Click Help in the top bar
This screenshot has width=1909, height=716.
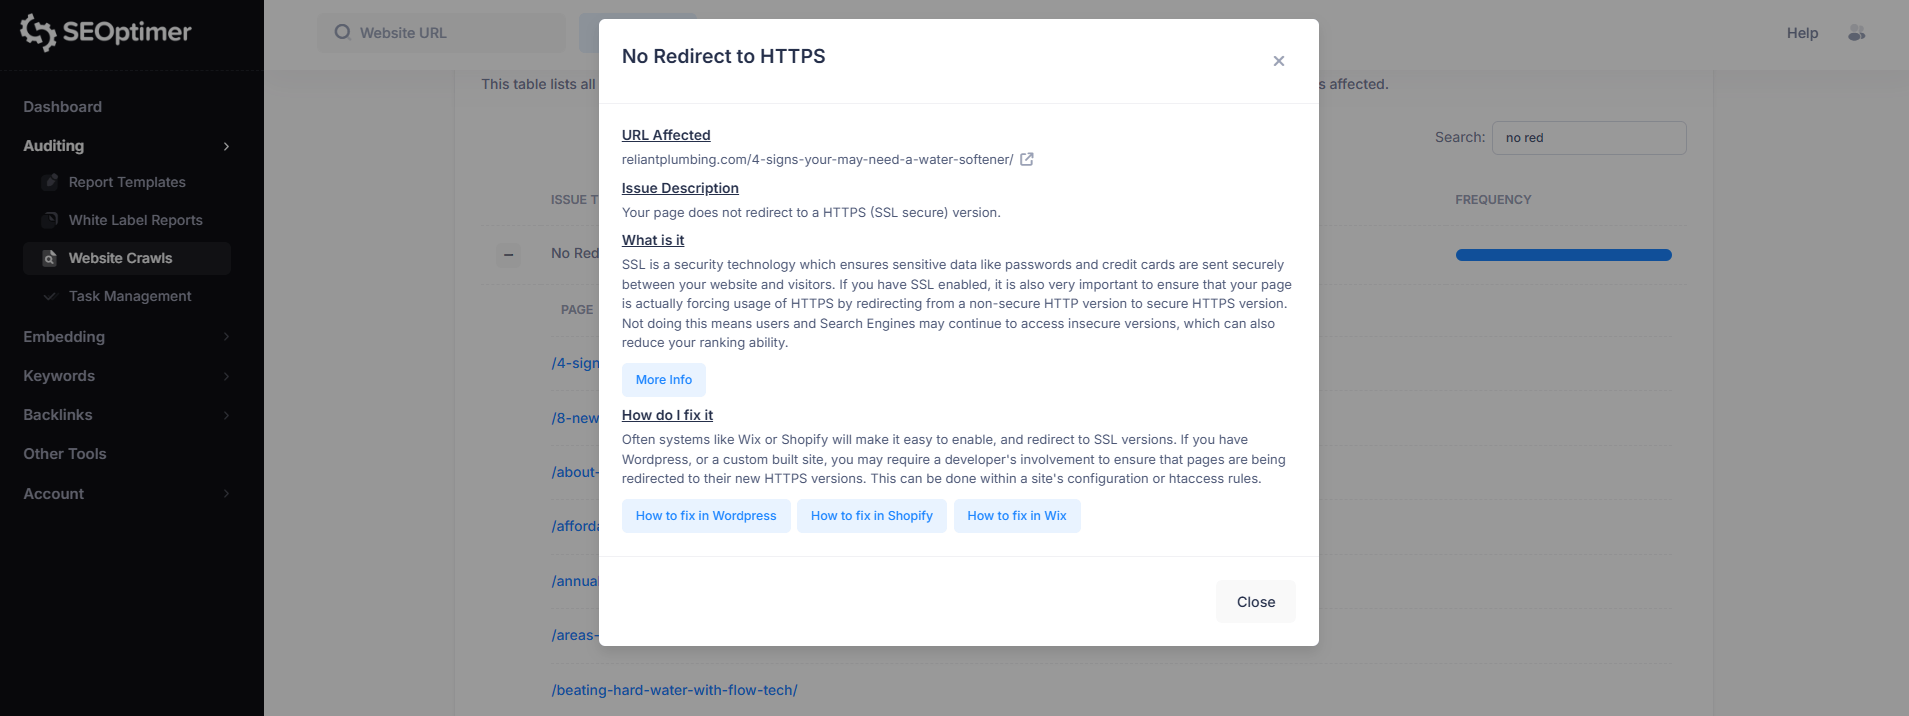click(1801, 33)
